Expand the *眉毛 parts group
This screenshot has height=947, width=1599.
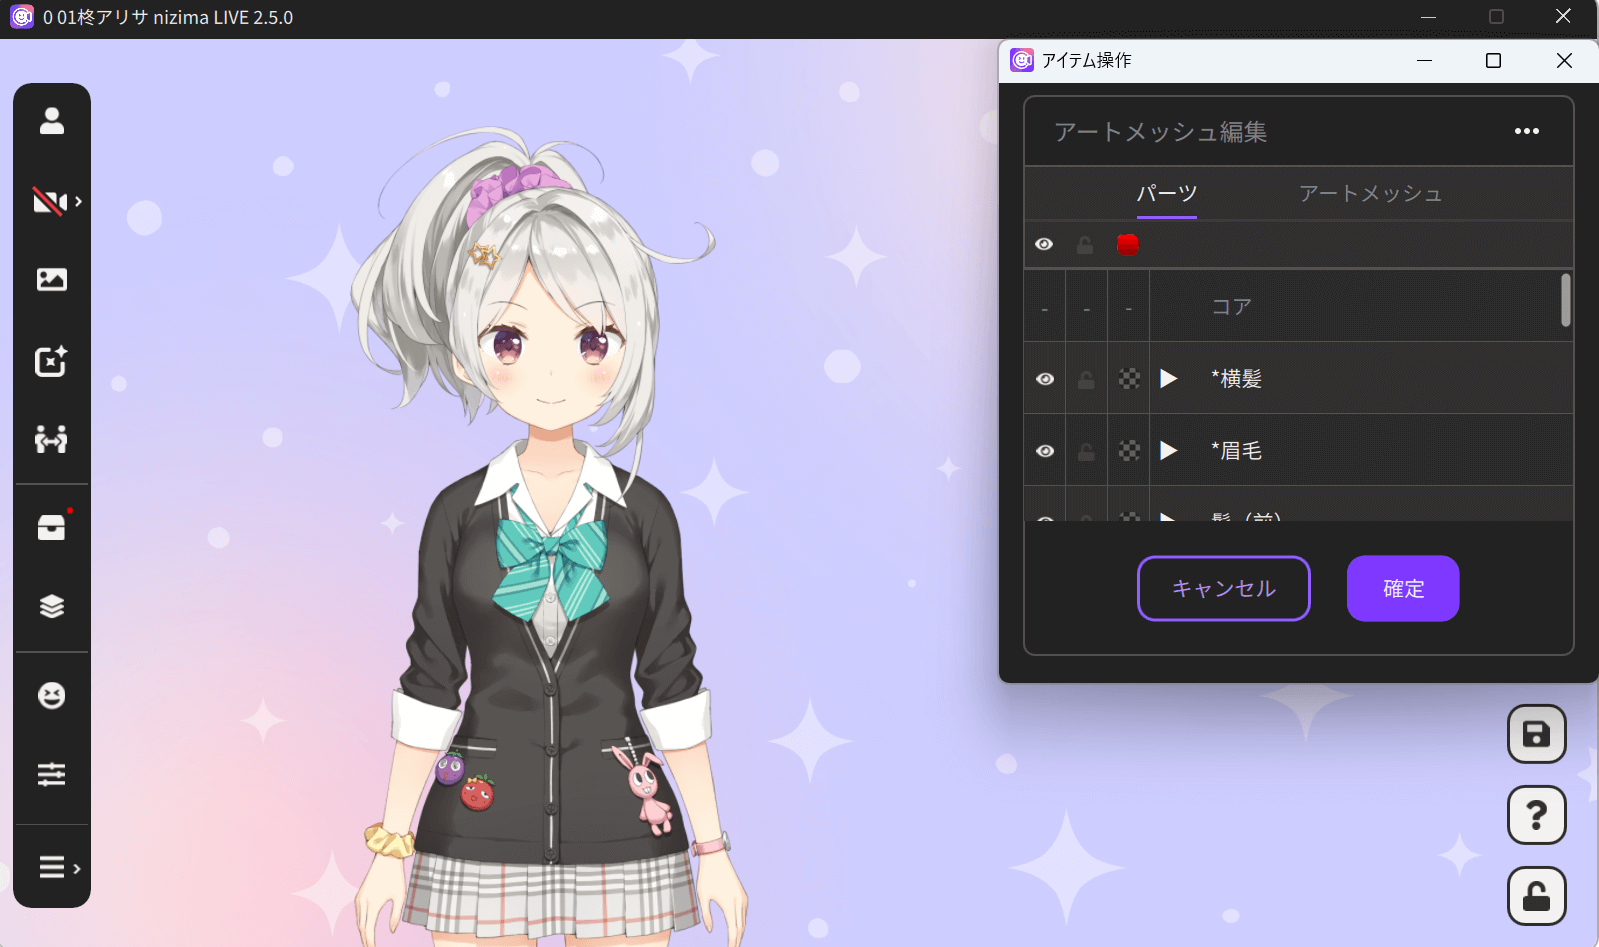tap(1168, 451)
